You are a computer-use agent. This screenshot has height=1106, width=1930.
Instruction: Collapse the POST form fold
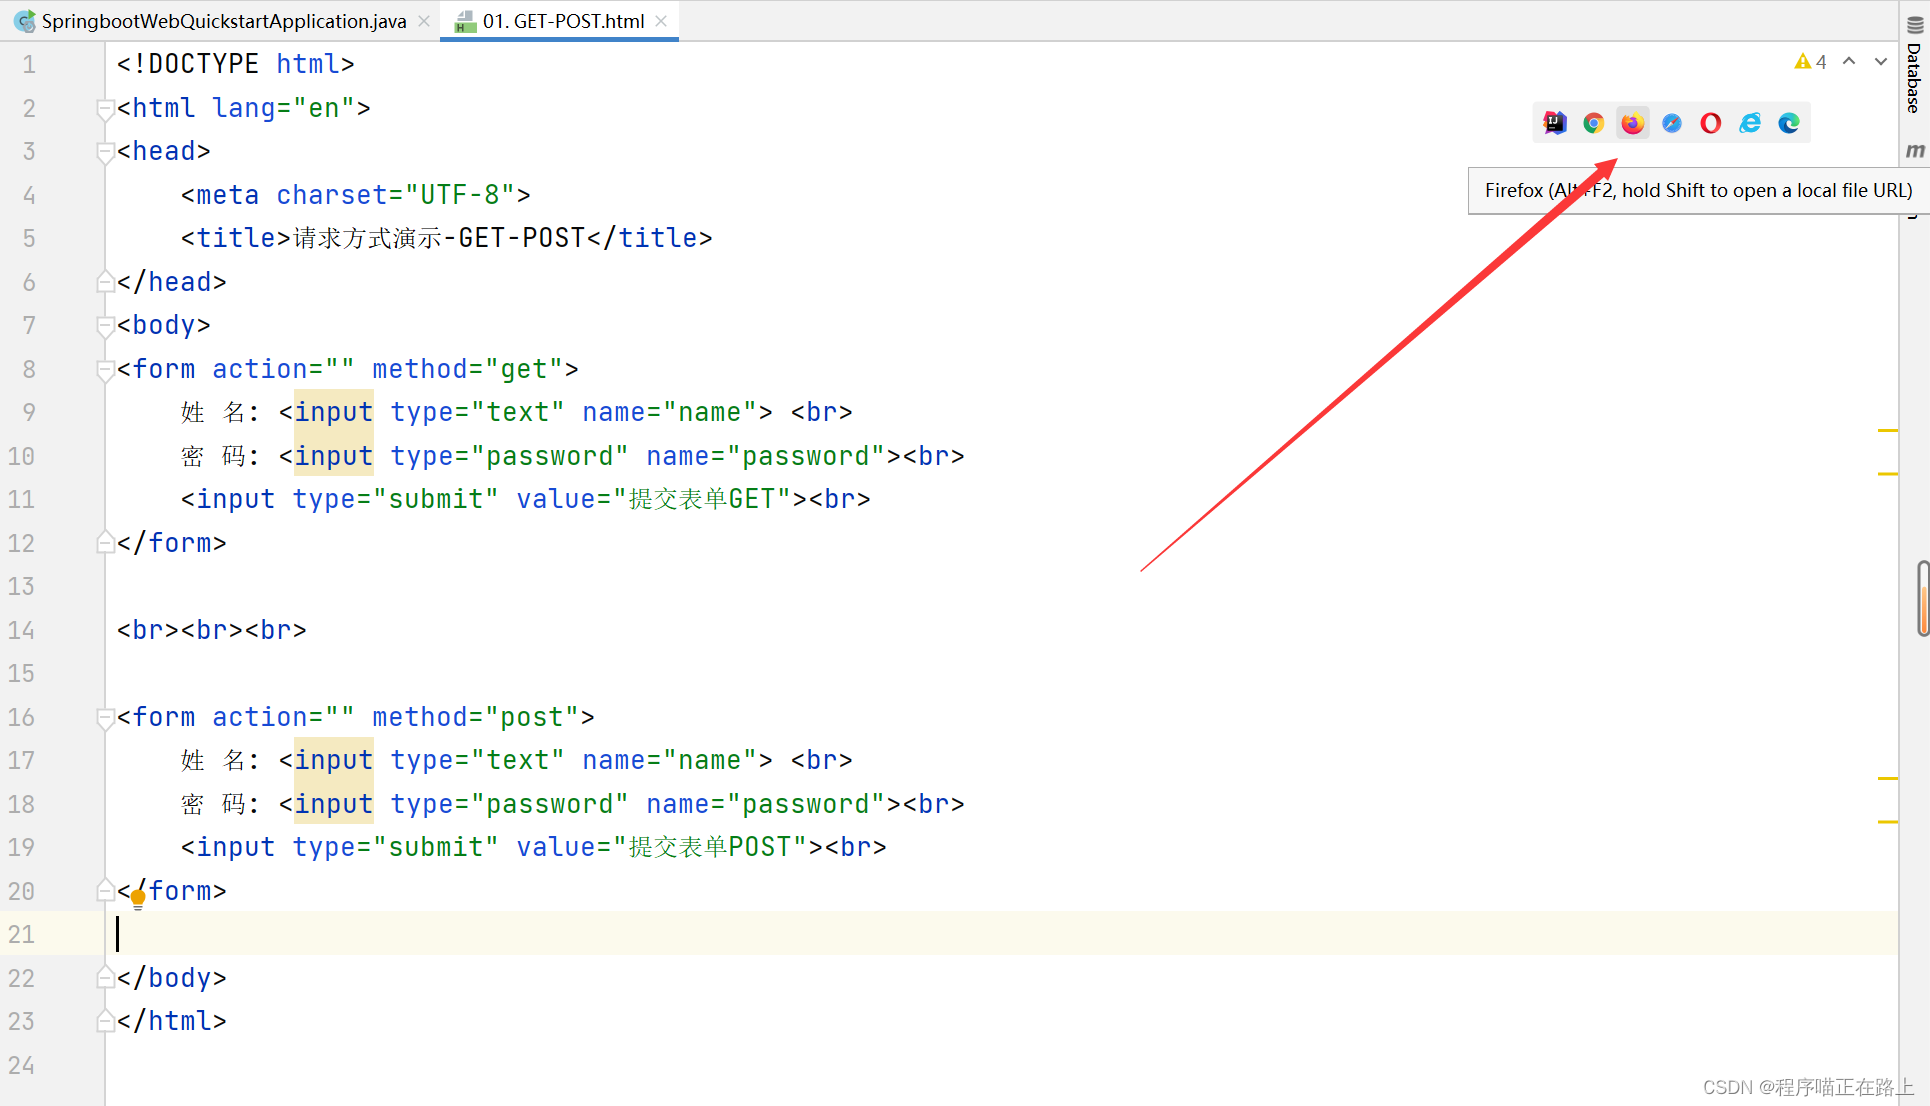(x=104, y=717)
